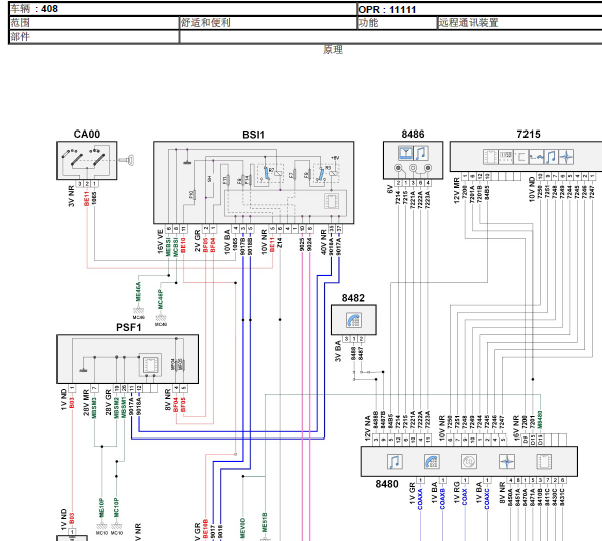Click the component label 8482
The image size is (602, 541).
click(353, 298)
